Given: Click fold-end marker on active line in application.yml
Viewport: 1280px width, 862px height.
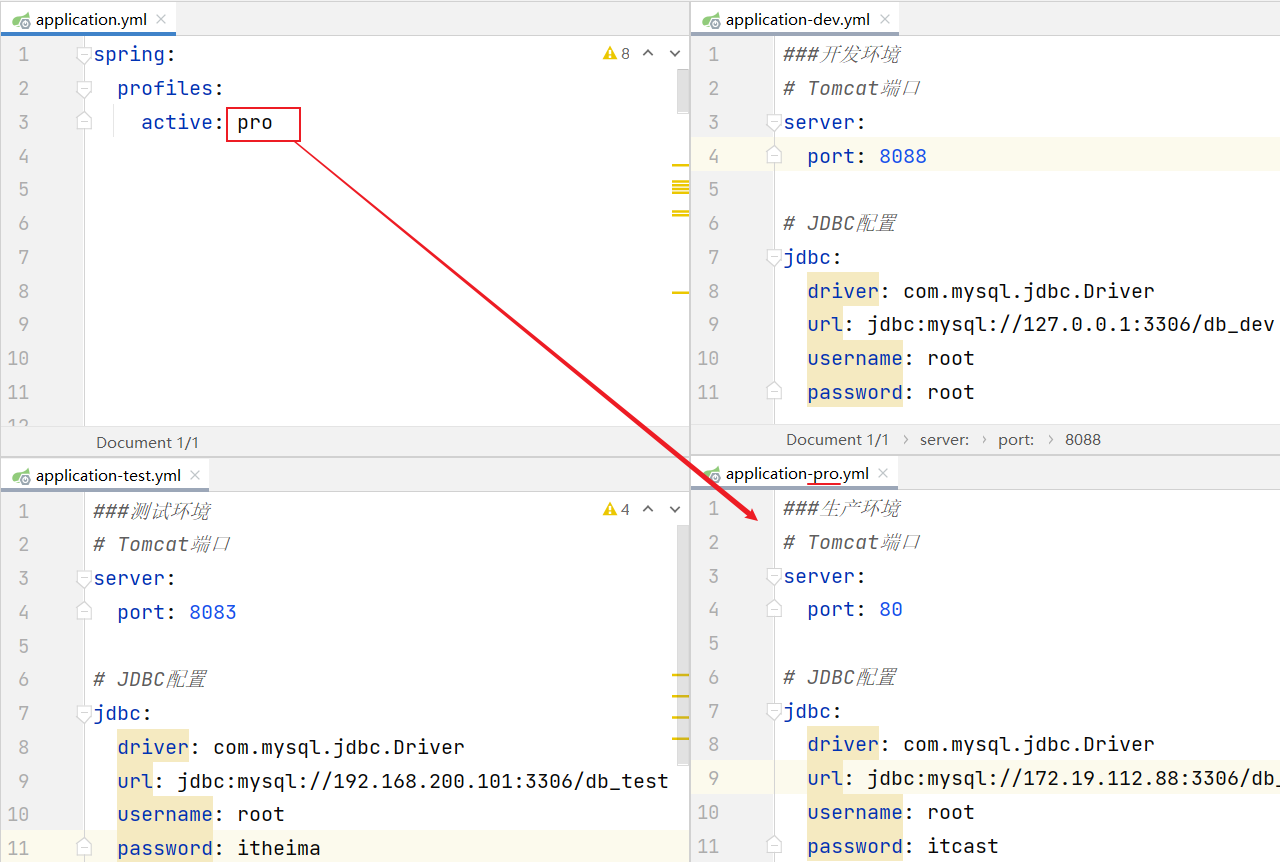Looking at the screenshot, I should click(x=84, y=121).
